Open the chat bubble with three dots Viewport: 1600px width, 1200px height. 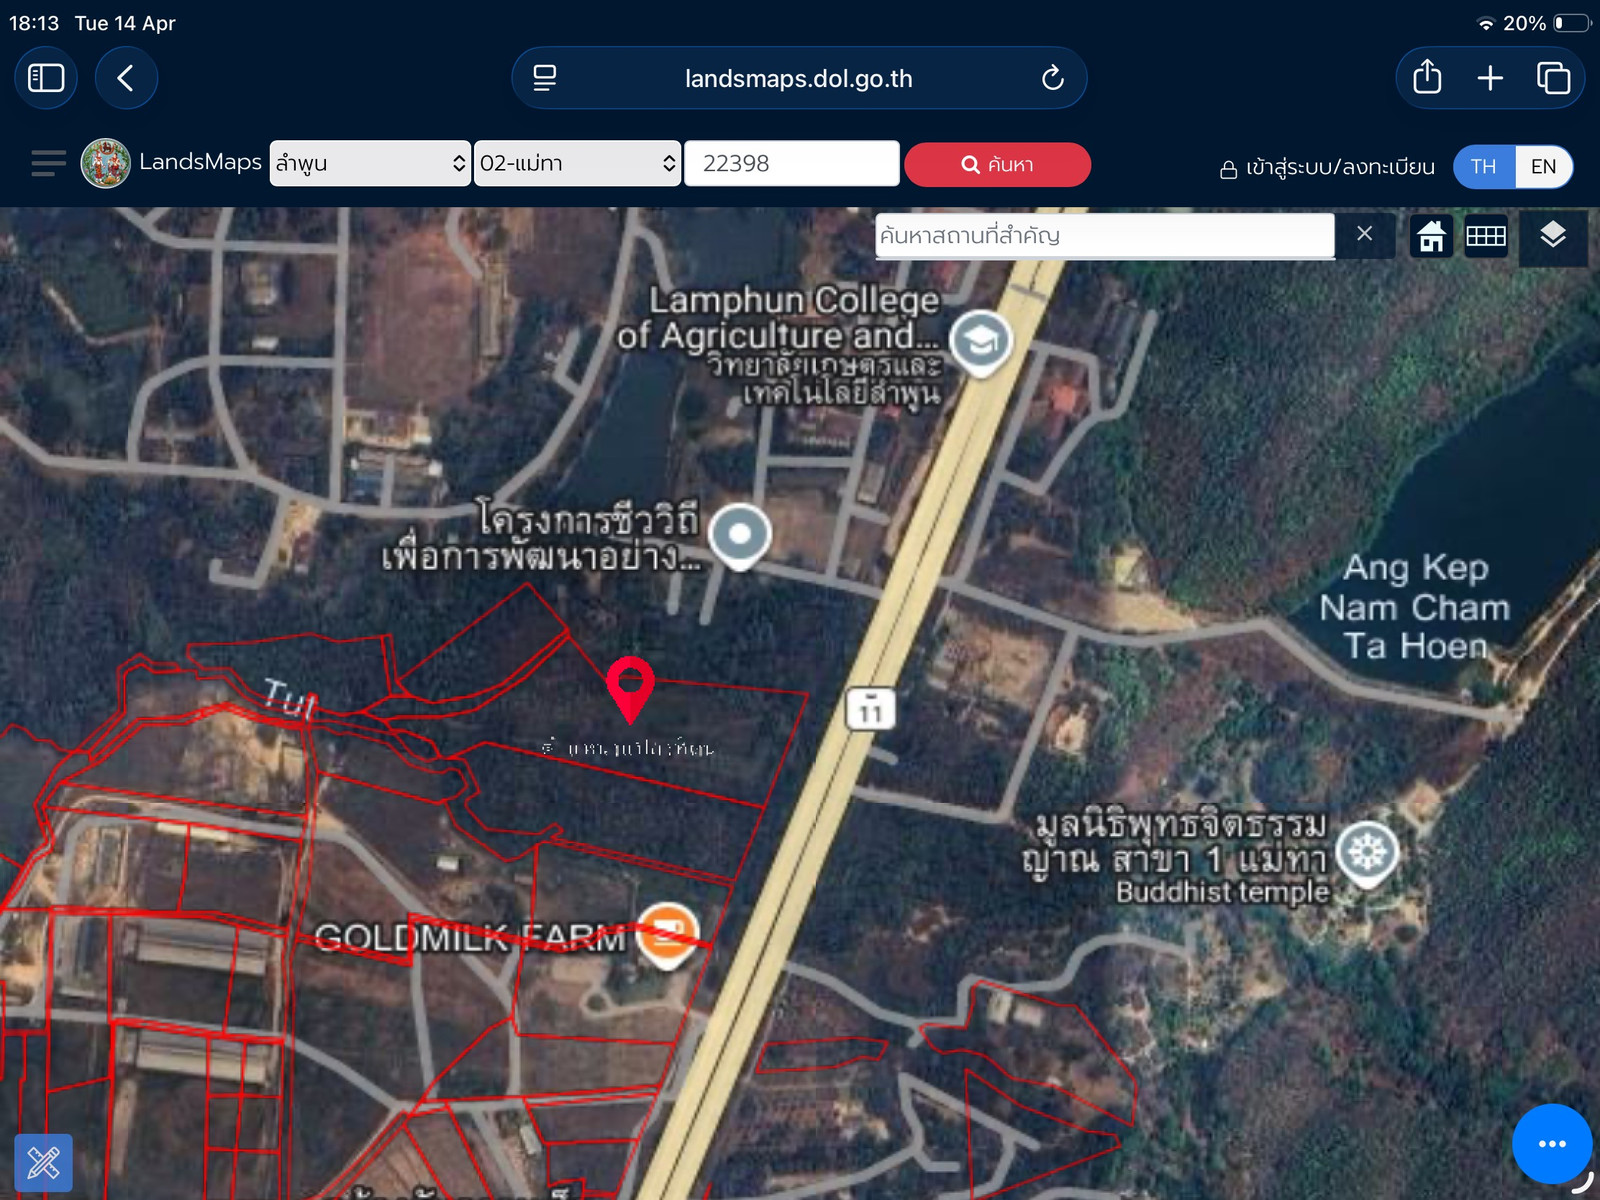point(1552,1144)
